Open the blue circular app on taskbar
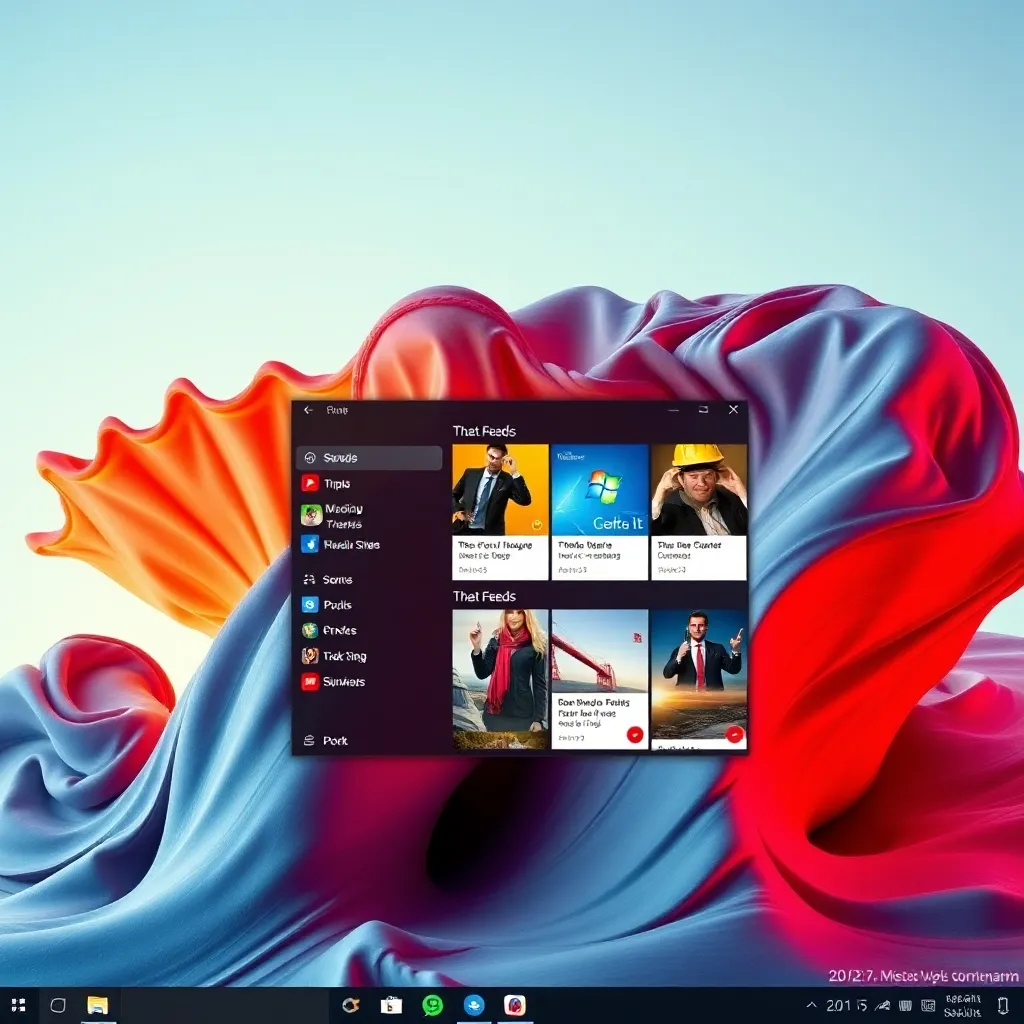1024x1024 pixels. tap(474, 1005)
